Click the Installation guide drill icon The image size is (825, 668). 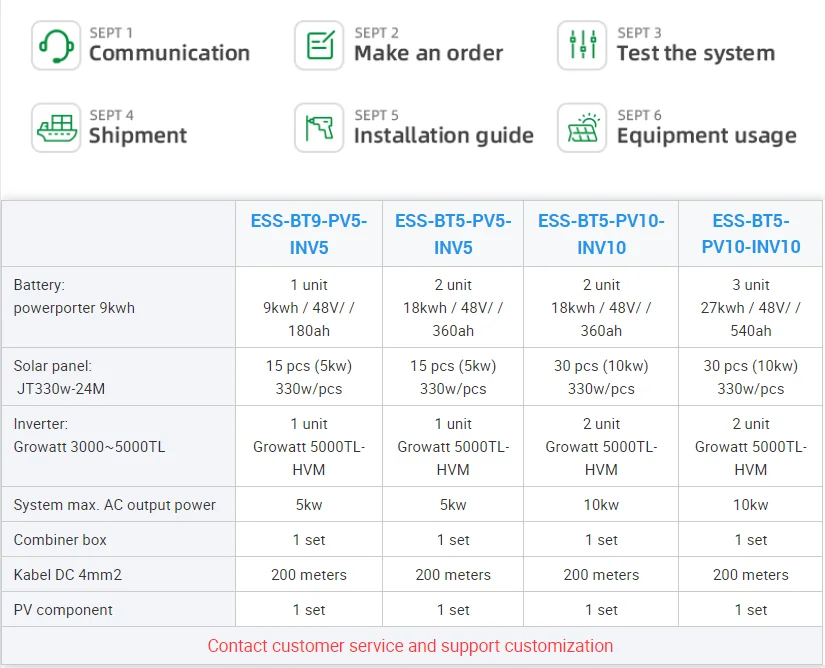319,128
